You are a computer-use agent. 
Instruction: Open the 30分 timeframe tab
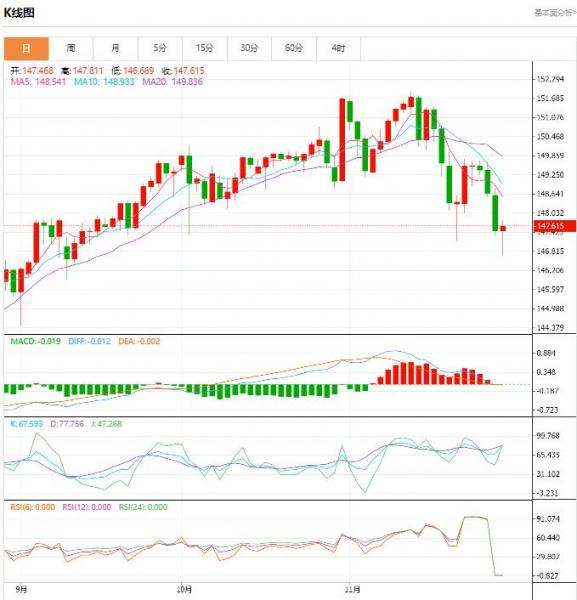[249, 49]
